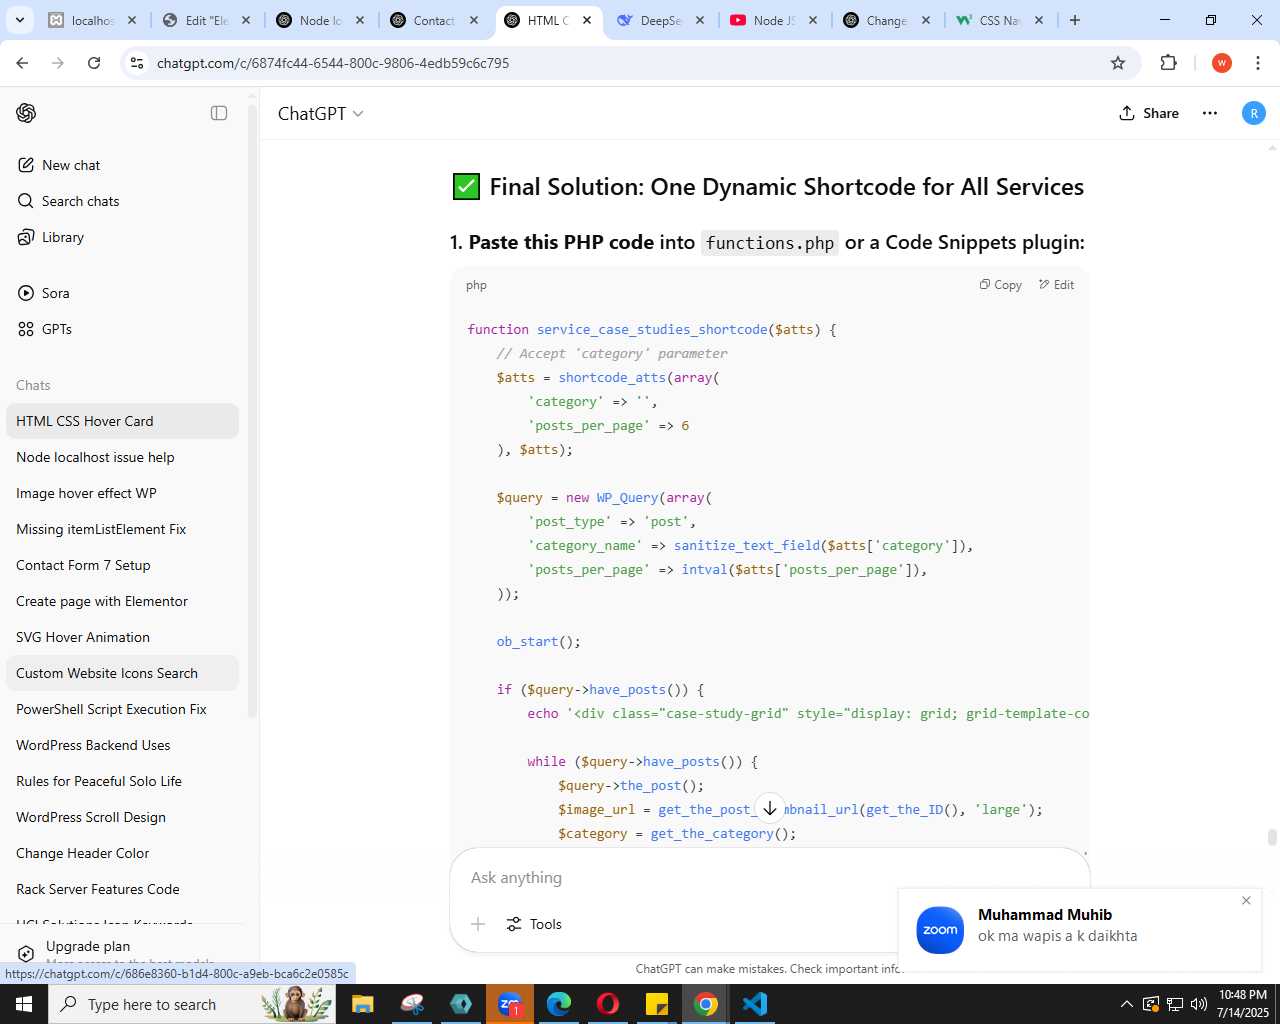This screenshot has height=1024, width=1280.
Task: Click the ChatGPT logo in sidebar
Action: (26, 113)
